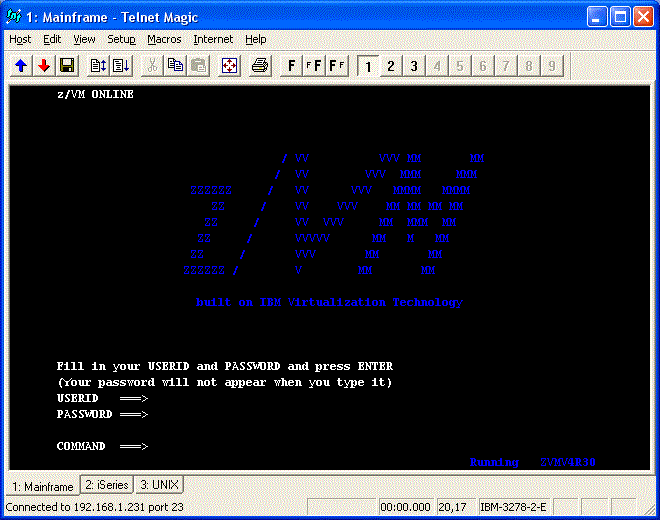Minimize the Telnet Magic window
This screenshot has width=660, height=520.
597,17
